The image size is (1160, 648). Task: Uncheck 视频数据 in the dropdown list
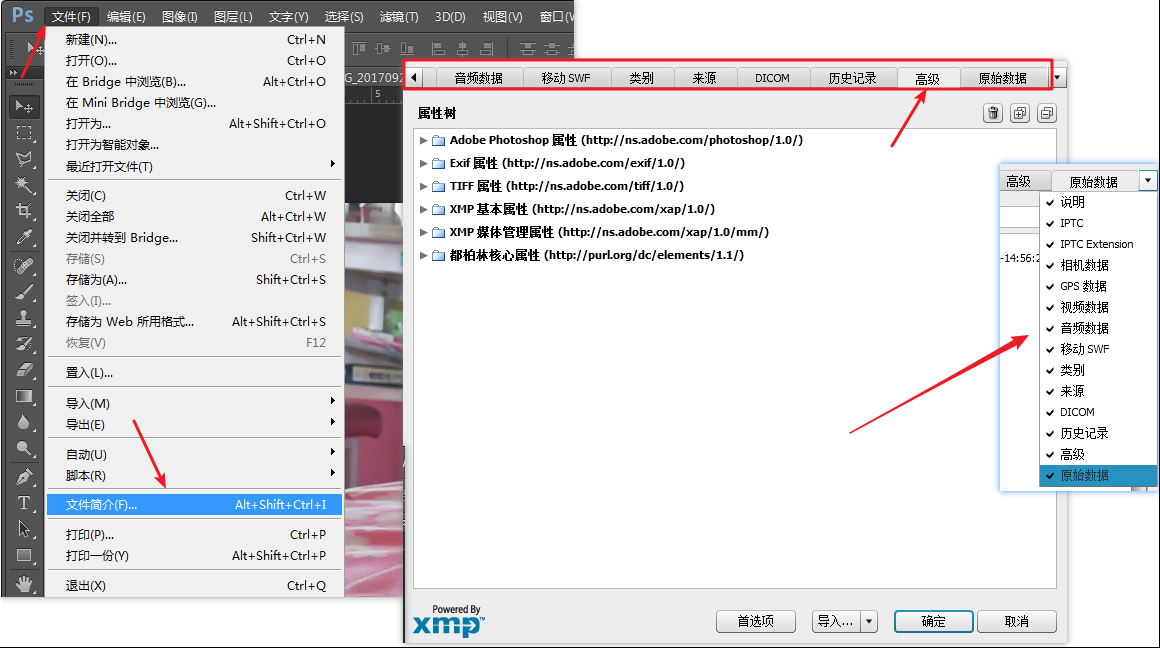tap(1080, 307)
